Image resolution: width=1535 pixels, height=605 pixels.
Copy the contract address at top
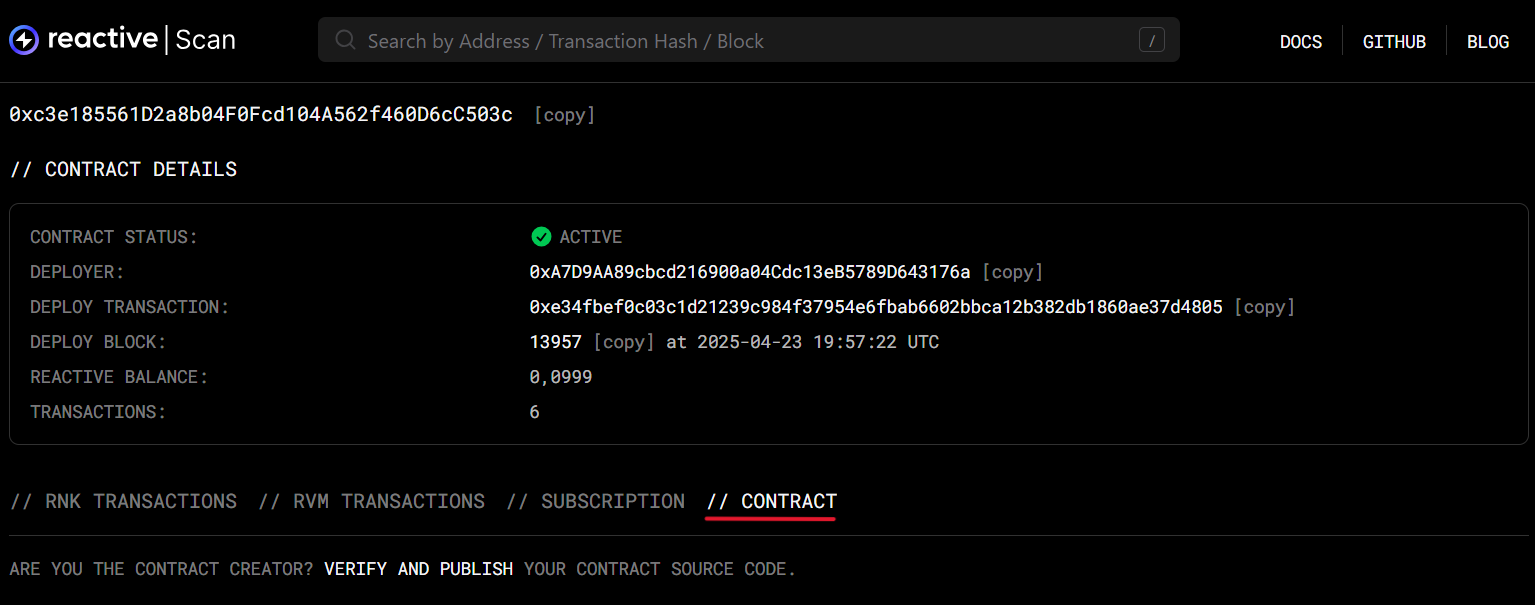565,115
